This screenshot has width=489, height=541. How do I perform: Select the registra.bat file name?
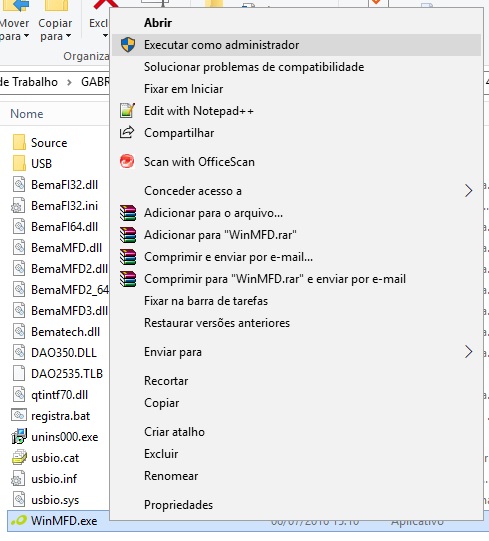tap(60, 416)
